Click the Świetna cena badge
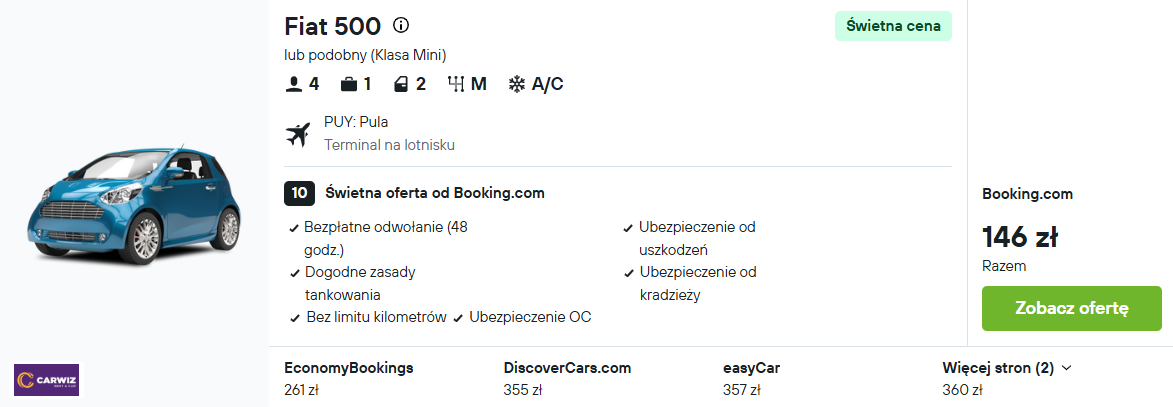 (x=893, y=26)
